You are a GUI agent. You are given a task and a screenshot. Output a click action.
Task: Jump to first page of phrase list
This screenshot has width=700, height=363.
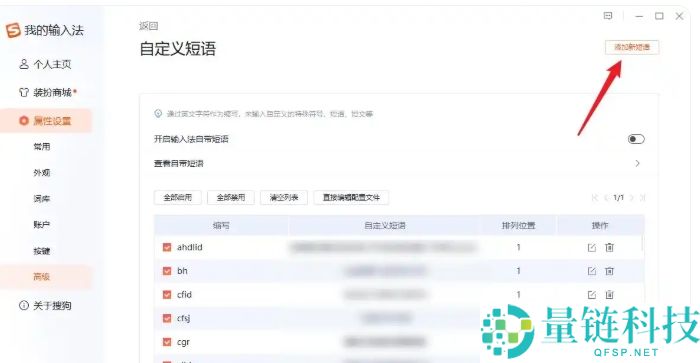click(595, 197)
